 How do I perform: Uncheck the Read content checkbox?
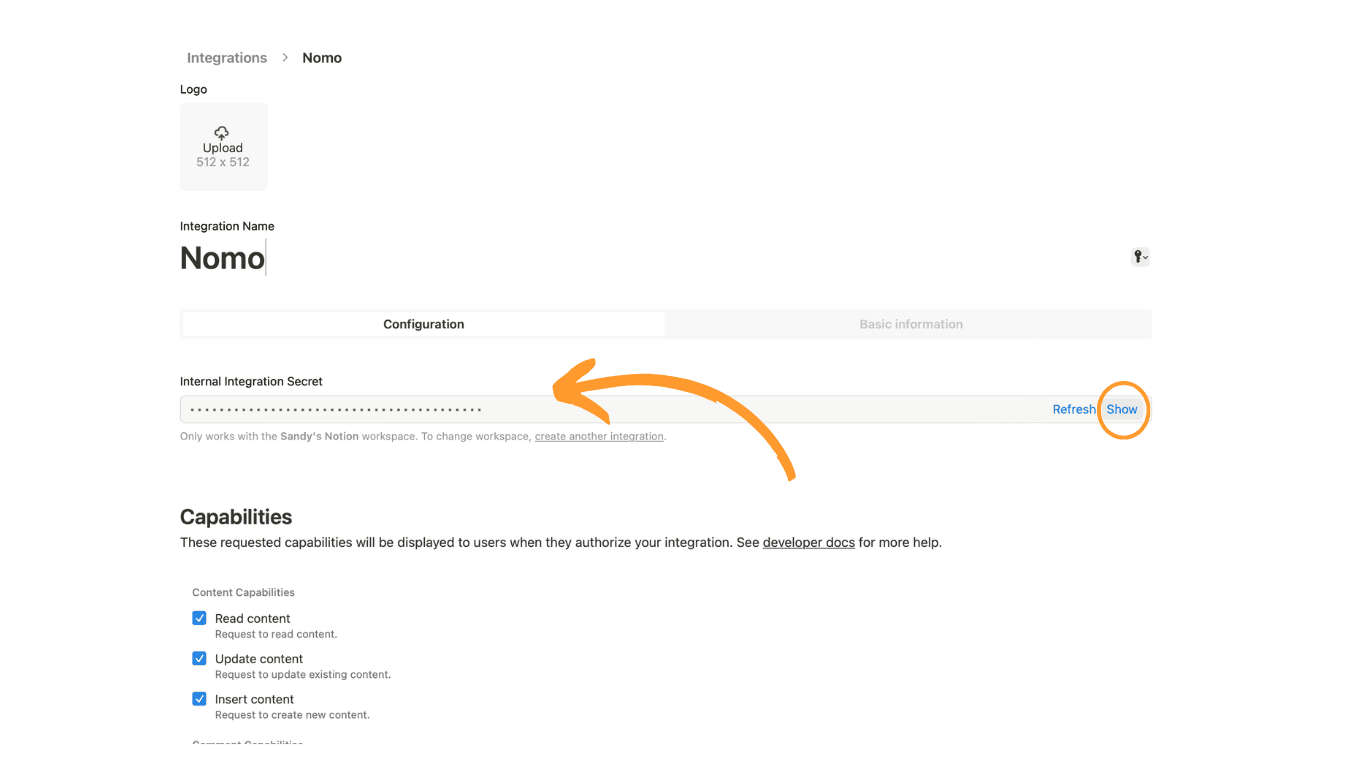point(199,618)
